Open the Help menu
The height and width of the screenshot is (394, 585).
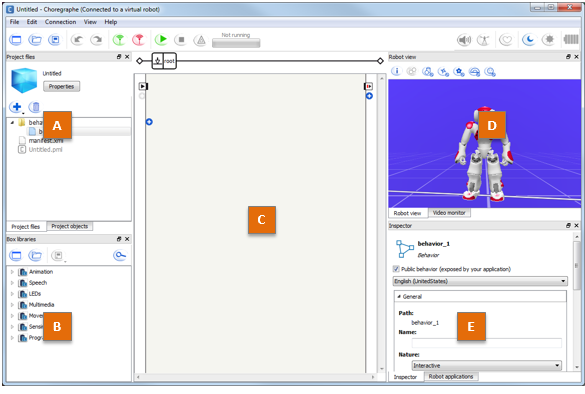(x=111, y=22)
